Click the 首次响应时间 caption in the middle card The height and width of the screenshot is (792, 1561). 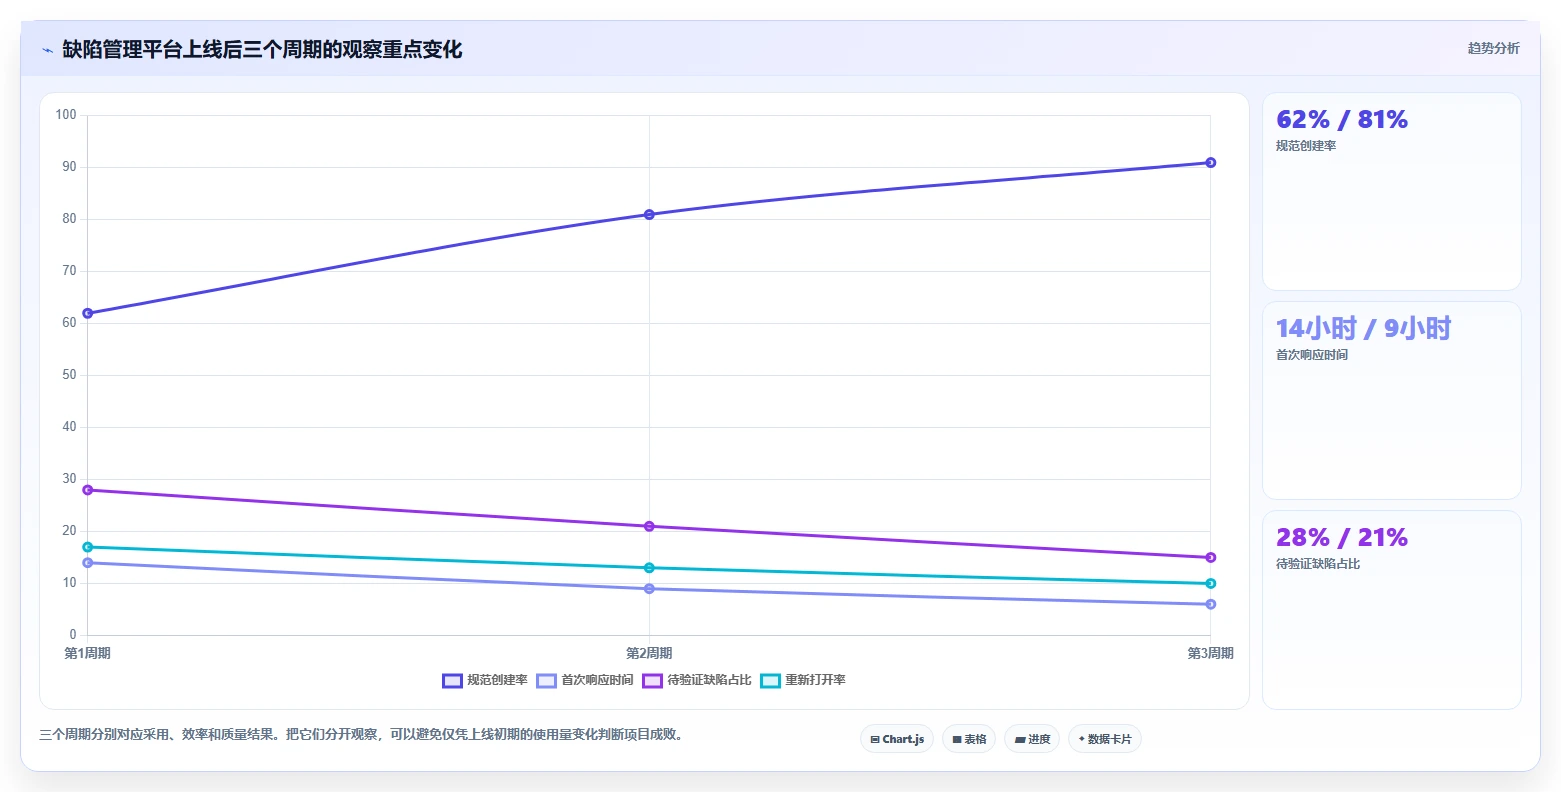[x=1312, y=355]
